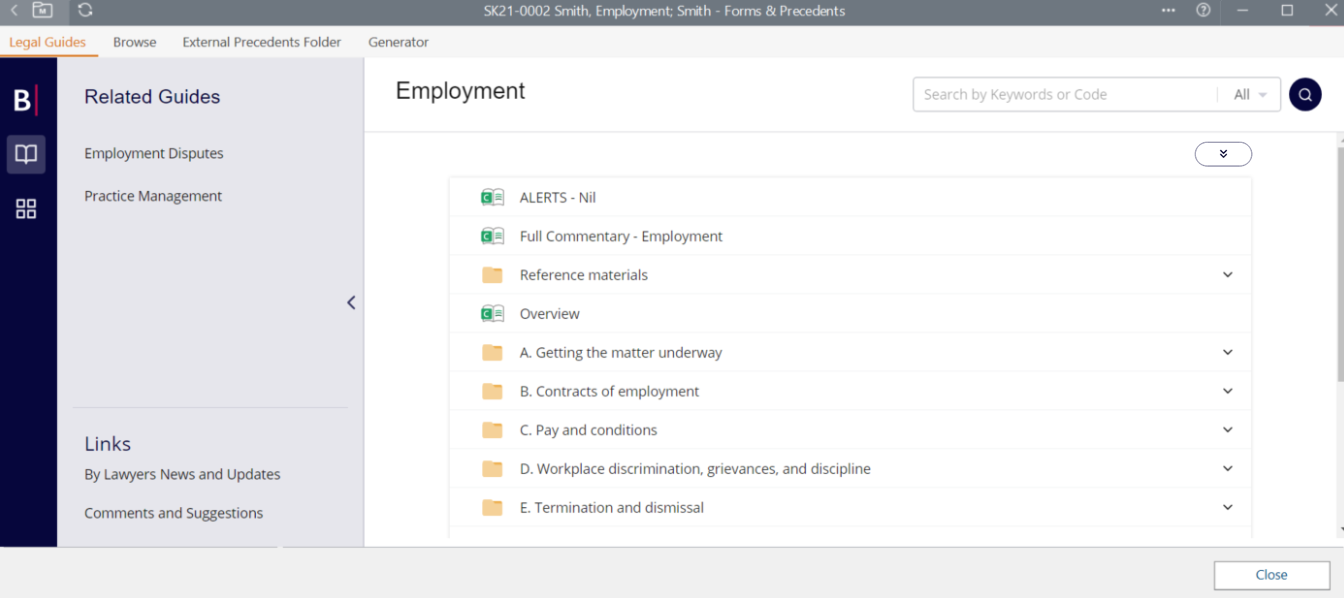The width and height of the screenshot is (1344, 598).
Task: Click the Close button at bottom right
Action: point(1271,575)
